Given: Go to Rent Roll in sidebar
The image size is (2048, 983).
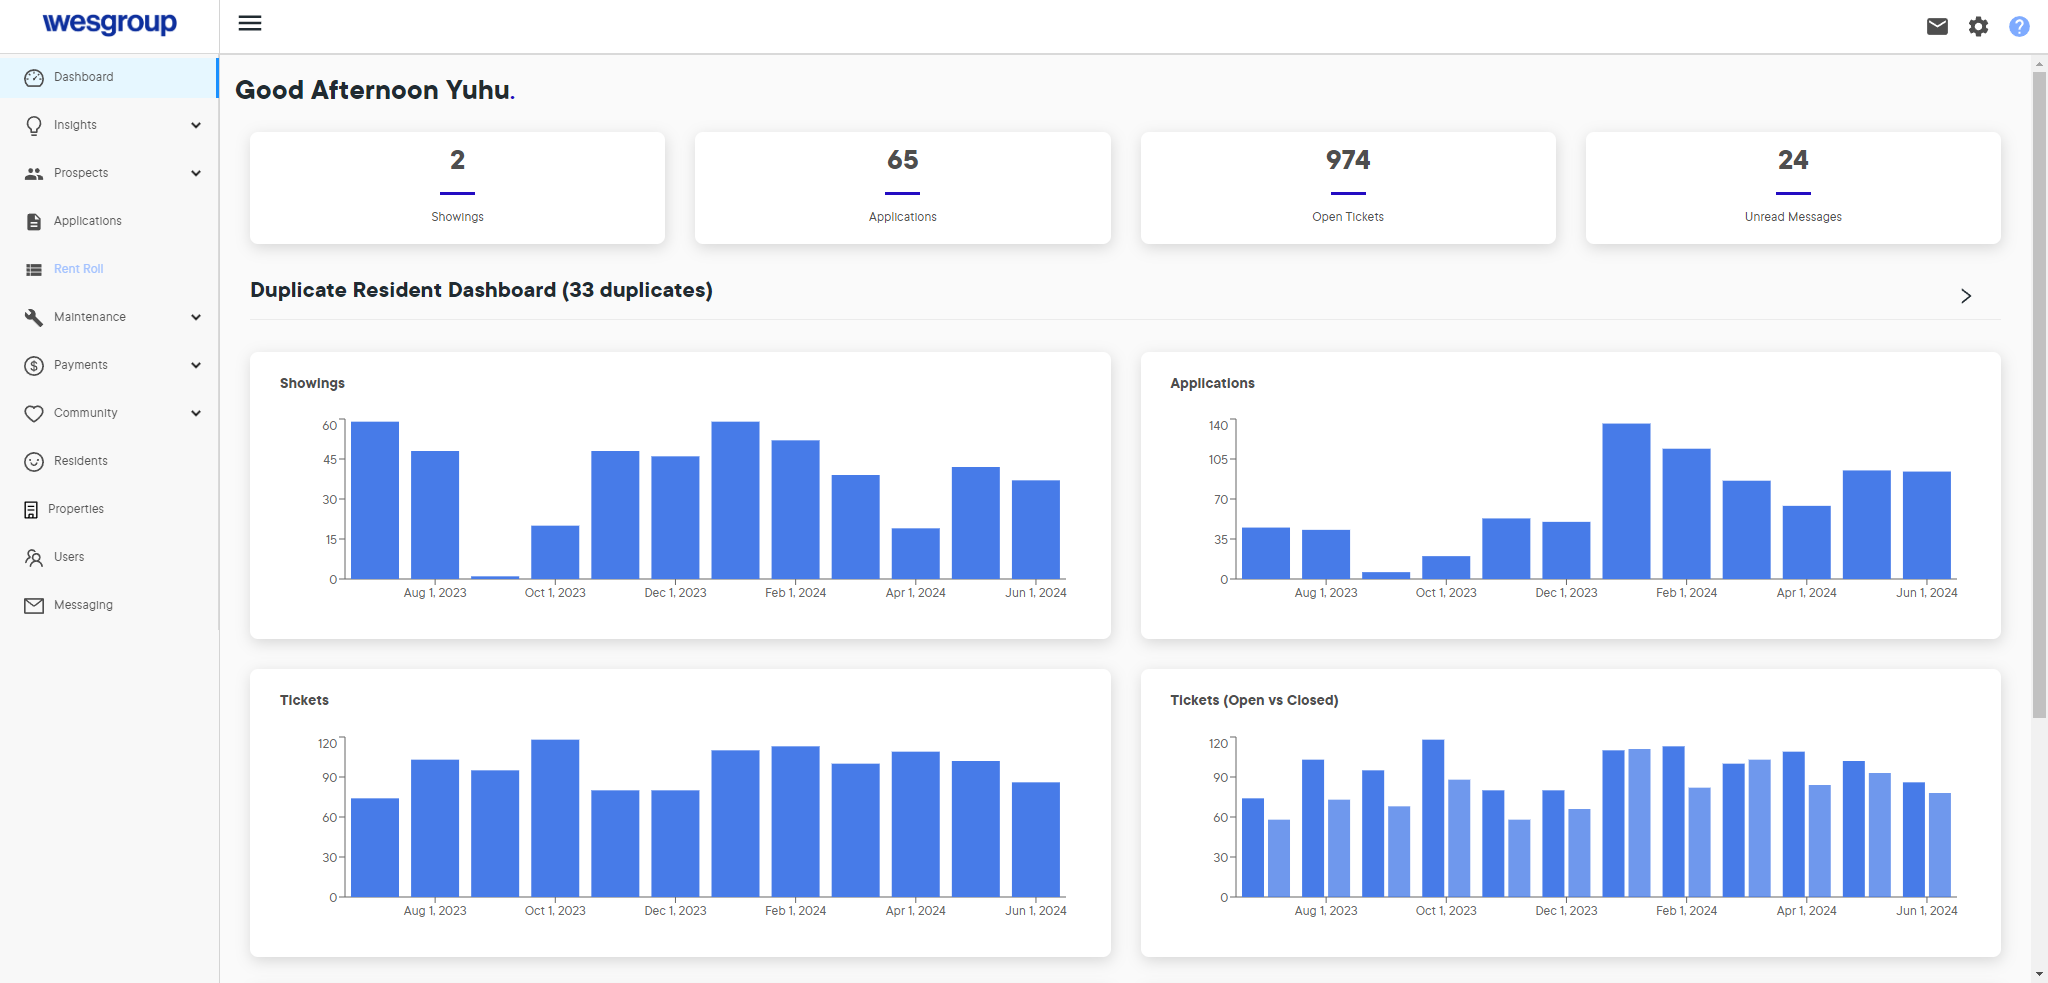Looking at the screenshot, I should pos(78,269).
